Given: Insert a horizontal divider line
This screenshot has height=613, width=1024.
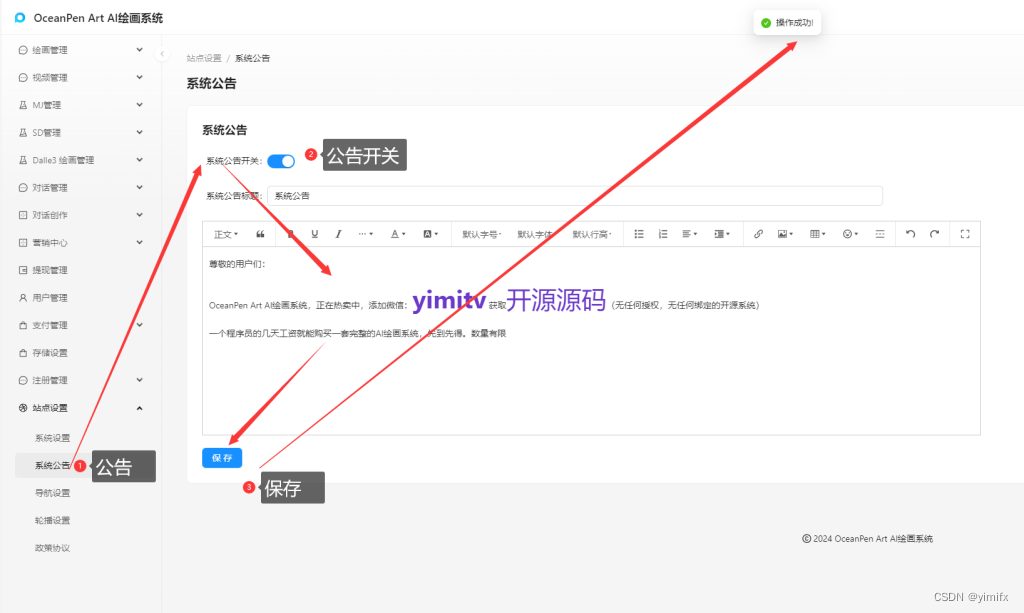Looking at the screenshot, I should (x=880, y=234).
